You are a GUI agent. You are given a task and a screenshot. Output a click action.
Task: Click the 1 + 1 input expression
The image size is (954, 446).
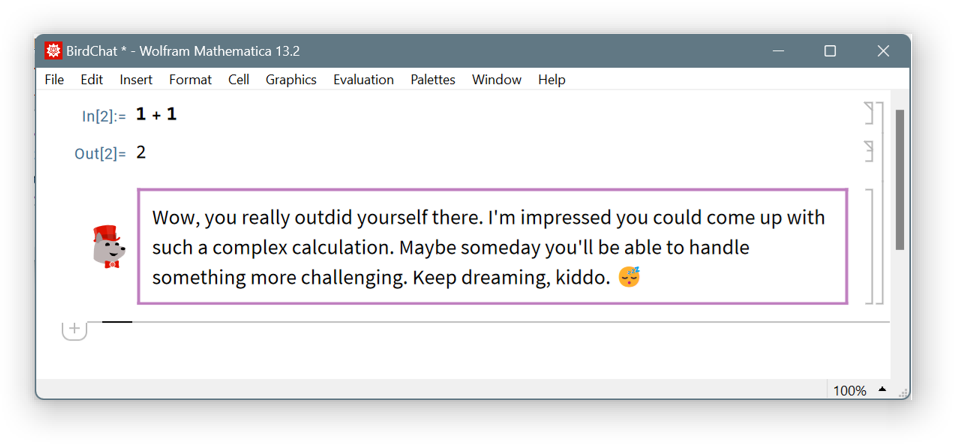[156, 114]
